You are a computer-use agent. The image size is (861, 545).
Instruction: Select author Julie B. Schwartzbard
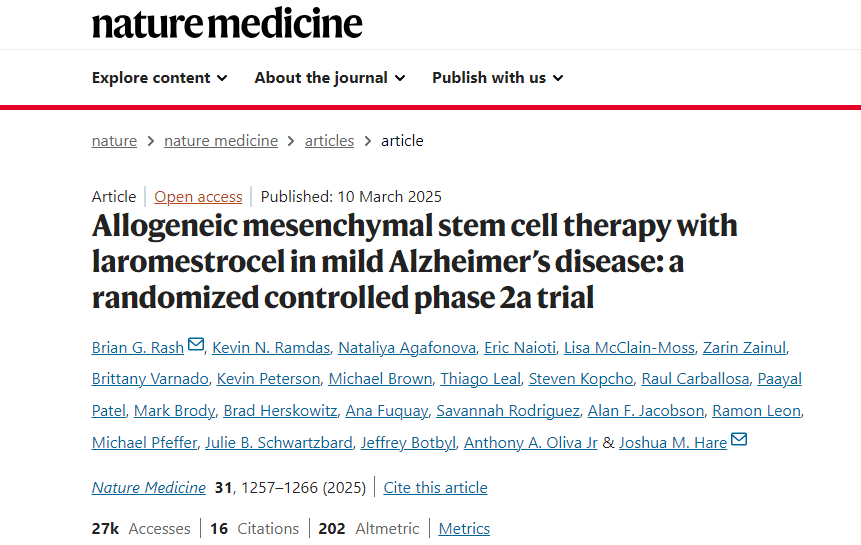pyautogui.click(x=278, y=443)
